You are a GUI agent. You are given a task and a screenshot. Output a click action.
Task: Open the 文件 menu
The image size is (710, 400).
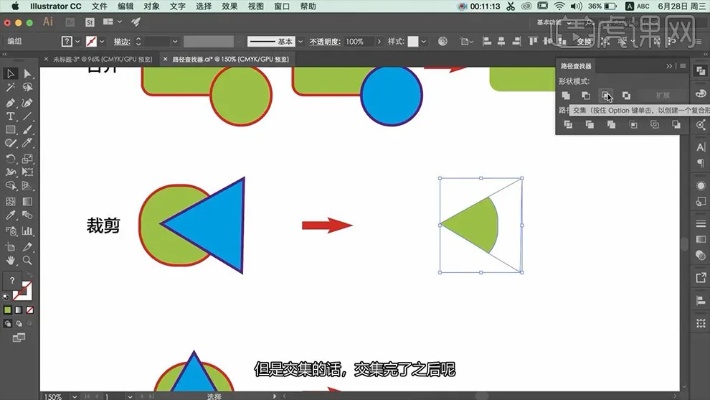(x=99, y=6)
